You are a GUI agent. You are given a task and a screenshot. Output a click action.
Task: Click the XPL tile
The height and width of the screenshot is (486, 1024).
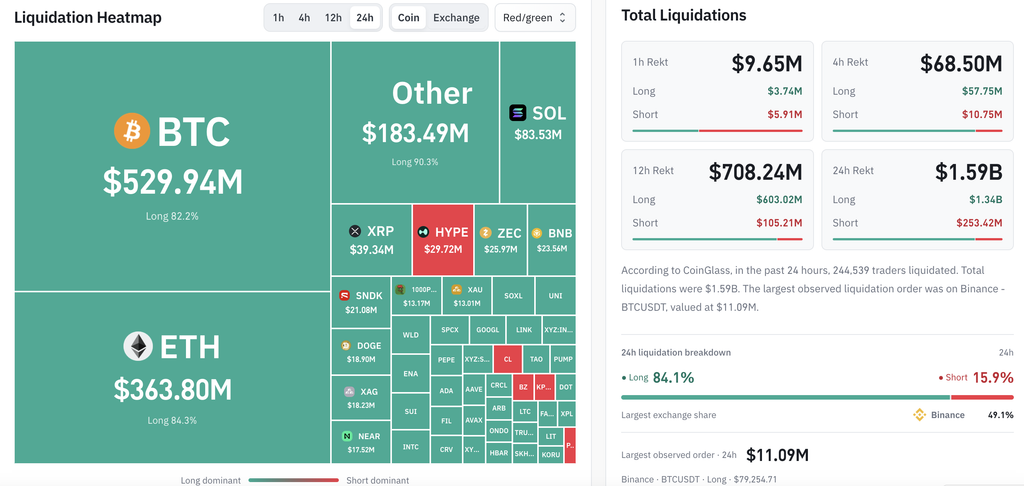pyautogui.click(x=566, y=414)
